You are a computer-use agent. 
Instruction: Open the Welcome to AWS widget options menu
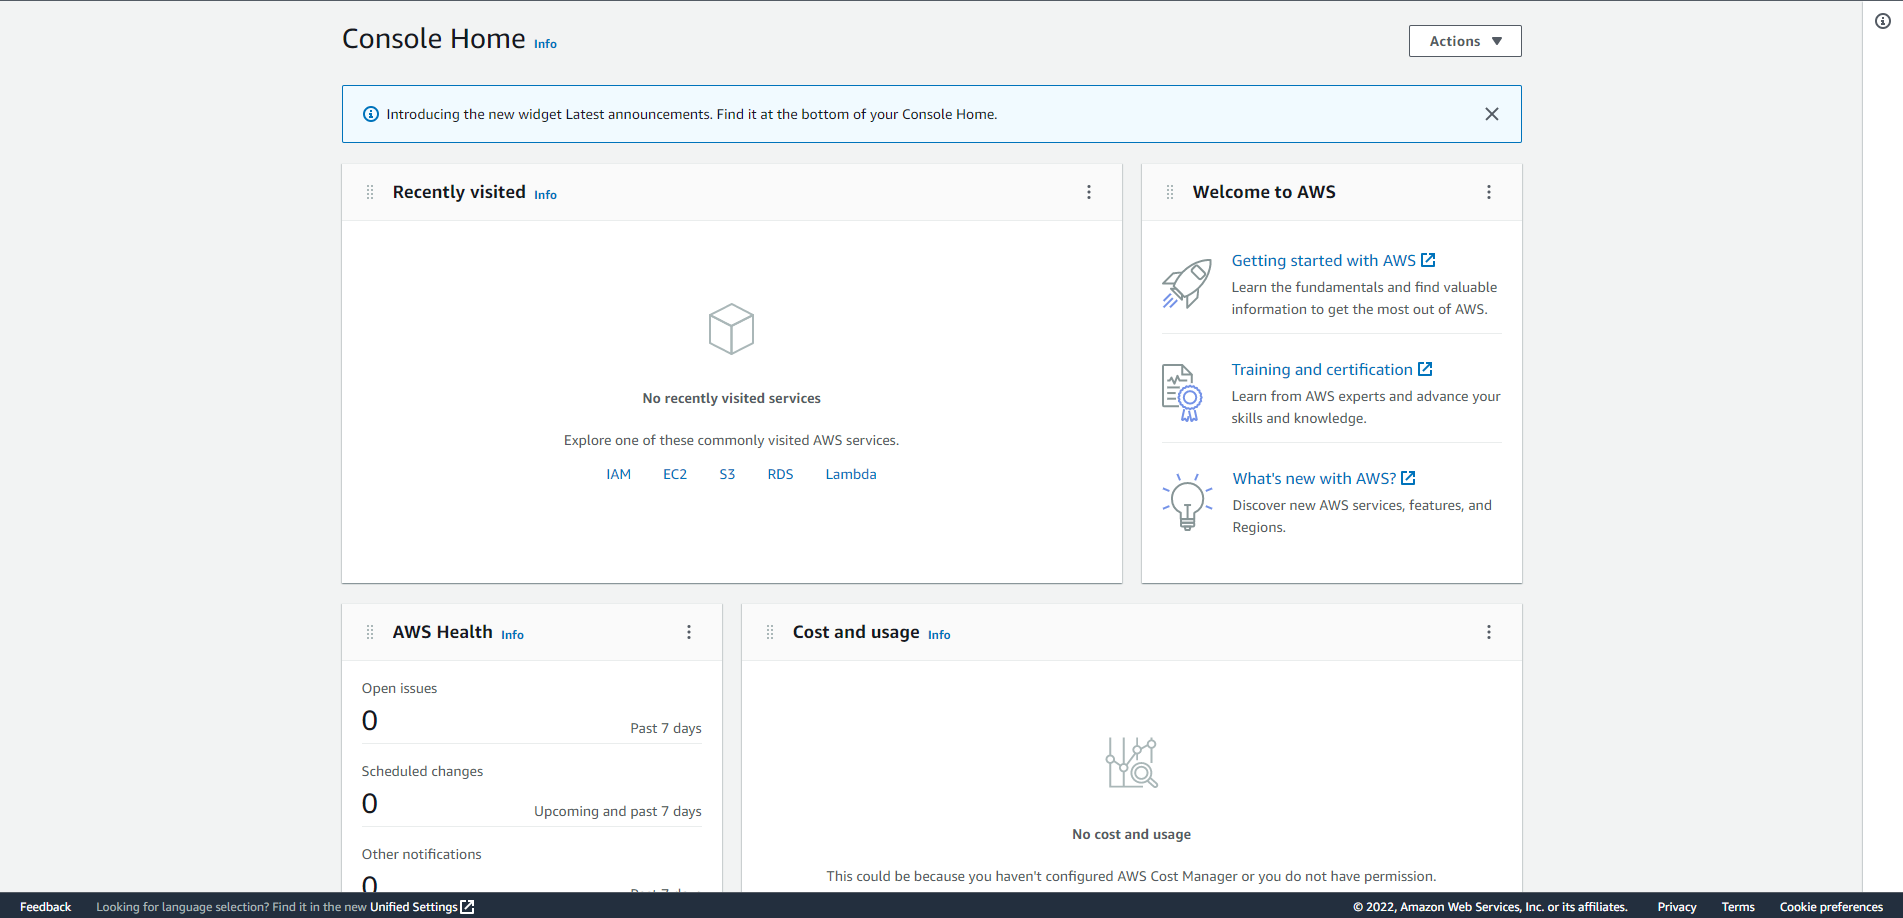click(x=1489, y=192)
